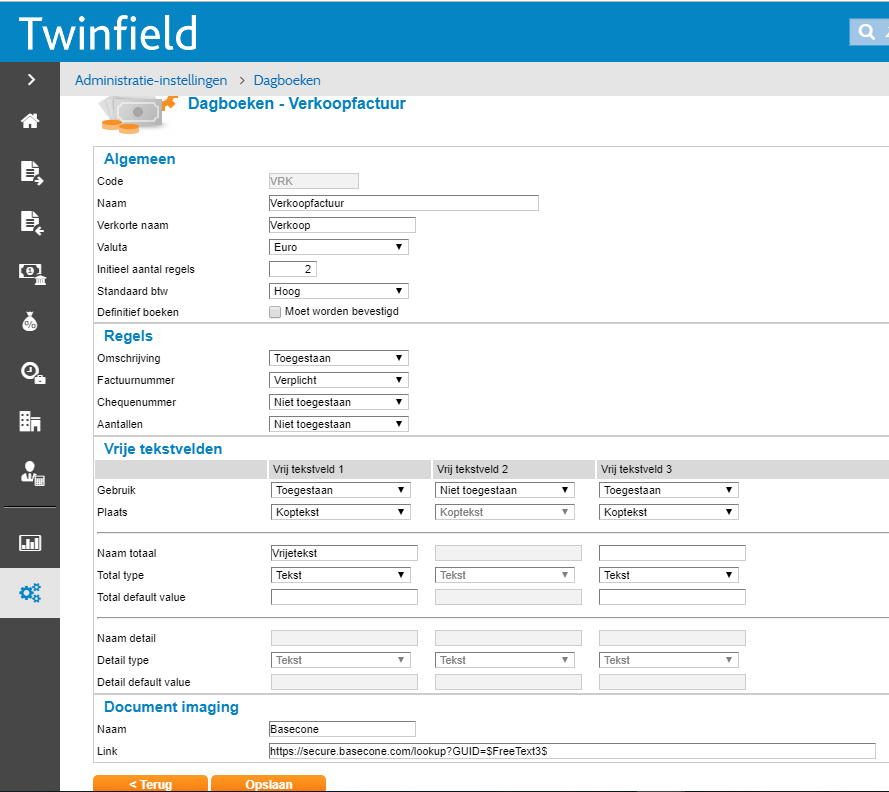Open the person with calculator sidebar icon
The width and height of the screenshot is (889, 792).
click(30, 473)
